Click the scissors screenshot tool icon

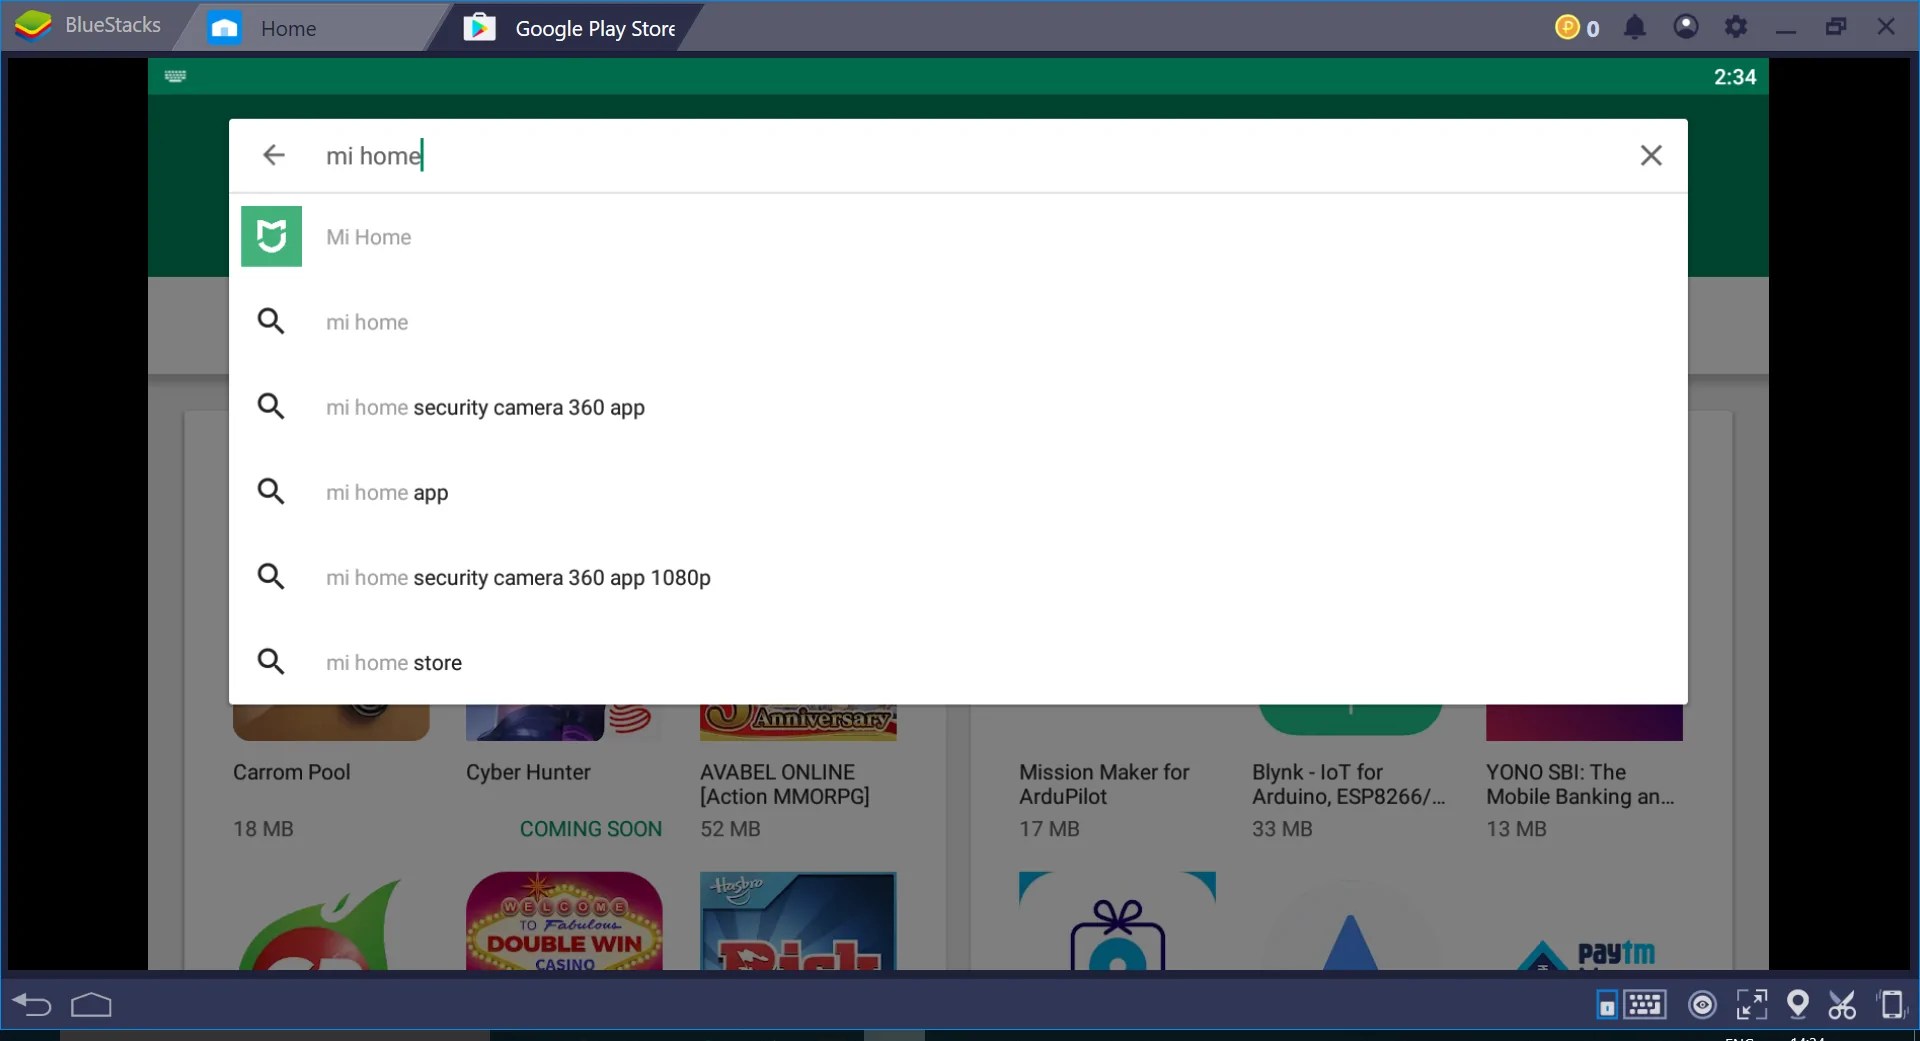[1843, 1005]
